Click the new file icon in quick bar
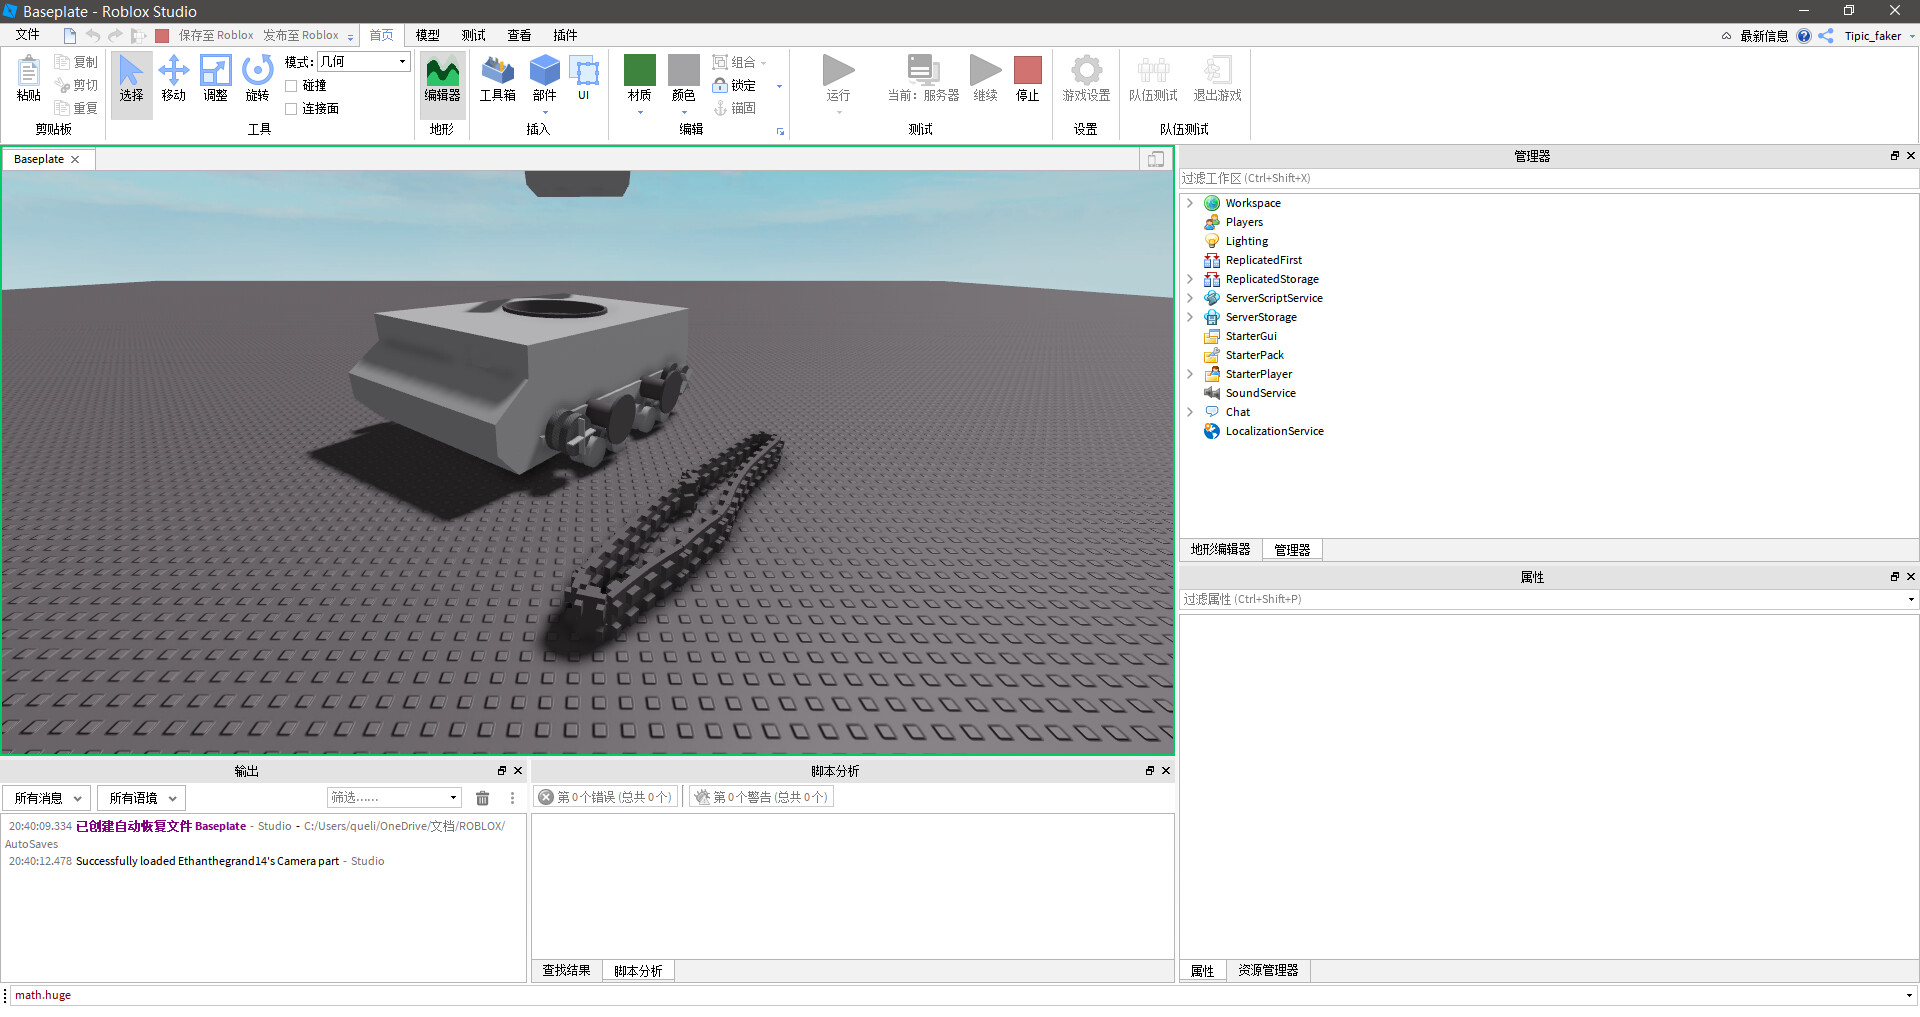 [70, 36]
